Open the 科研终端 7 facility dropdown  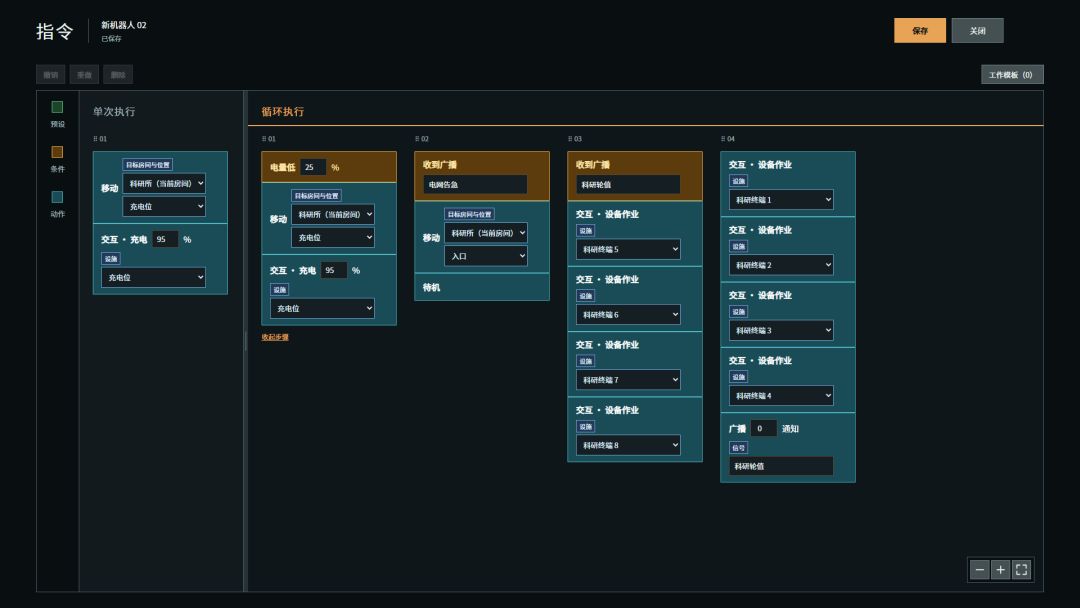[628, 380]
